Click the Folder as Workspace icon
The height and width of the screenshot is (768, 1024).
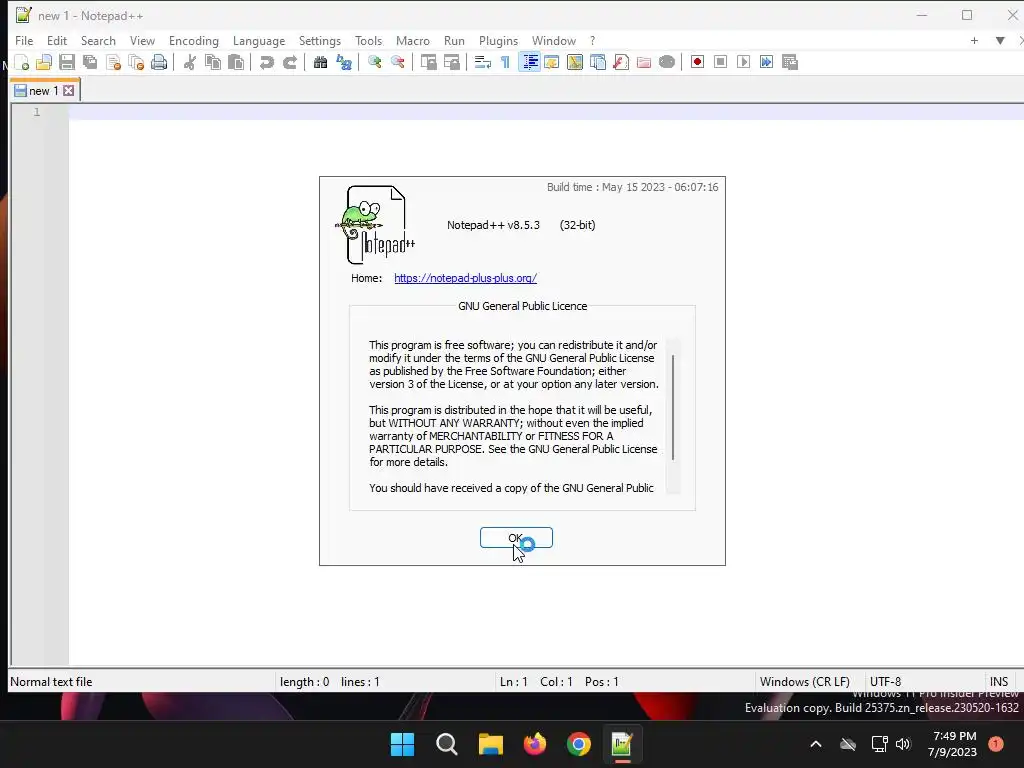[643, 62]
